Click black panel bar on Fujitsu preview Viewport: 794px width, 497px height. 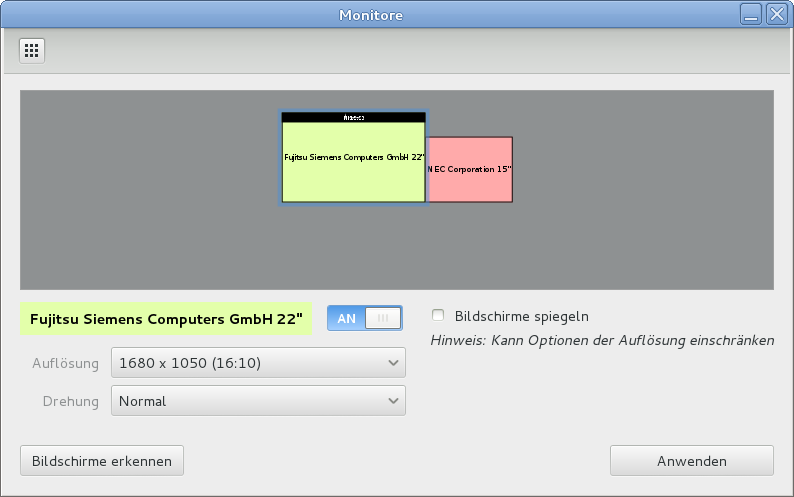[x=353, y=118]
